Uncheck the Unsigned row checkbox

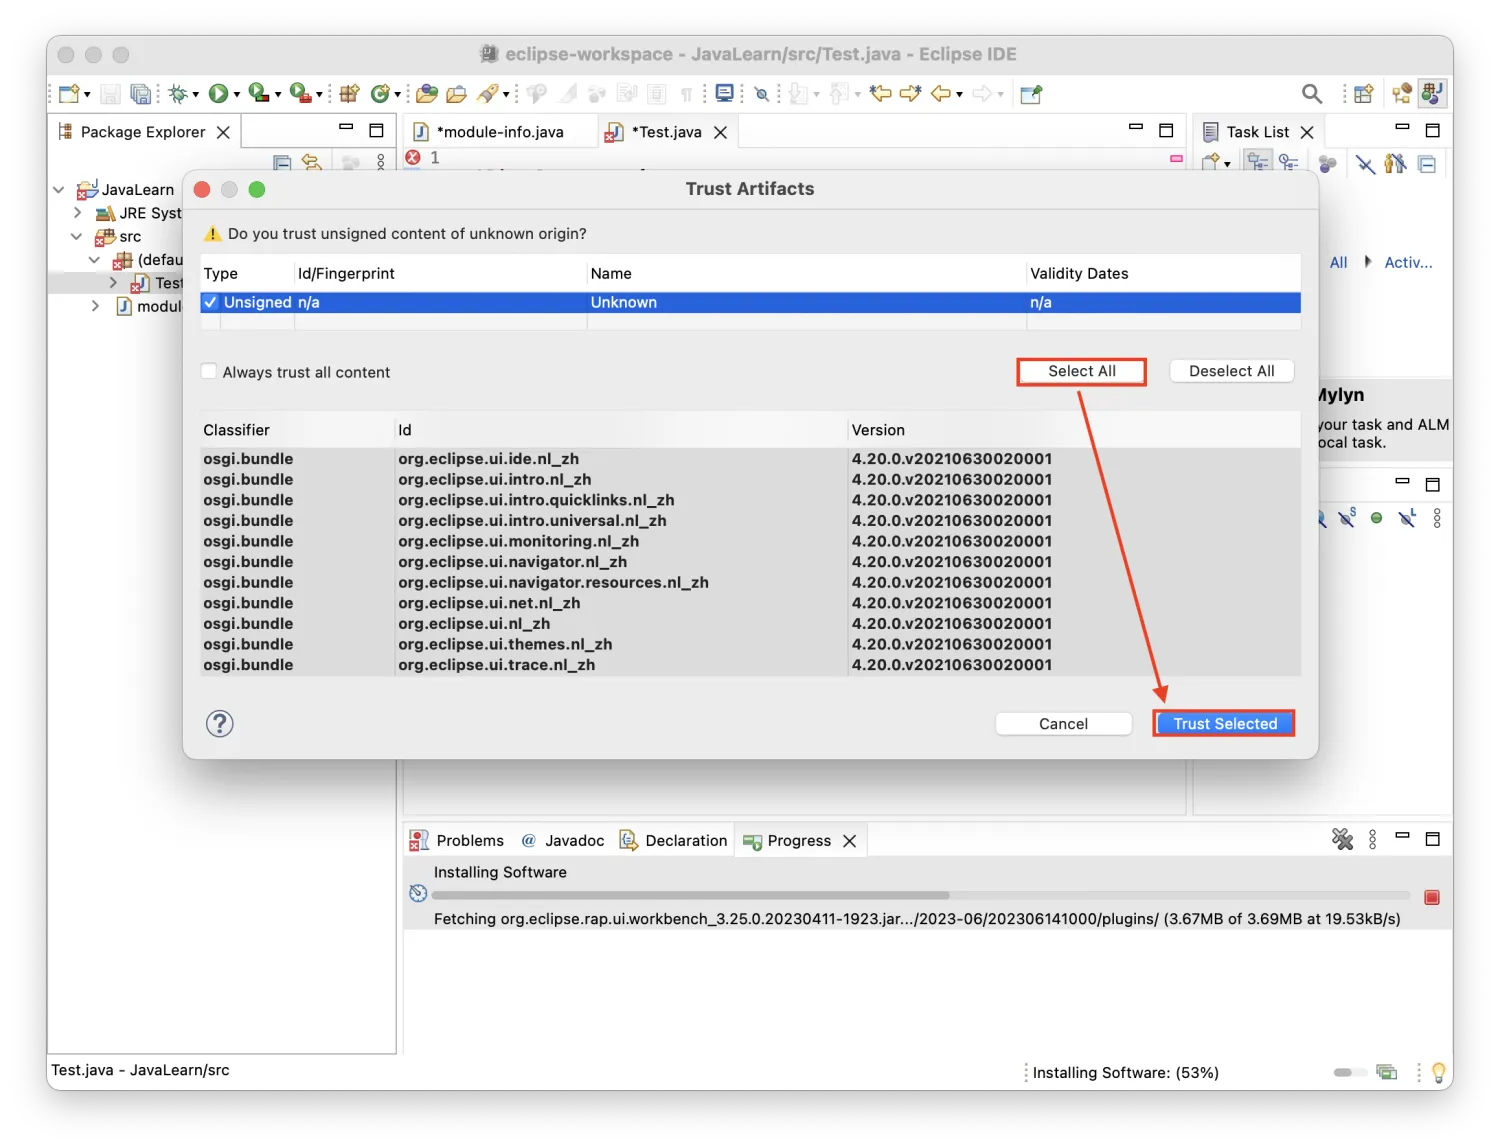click(210, 302)
